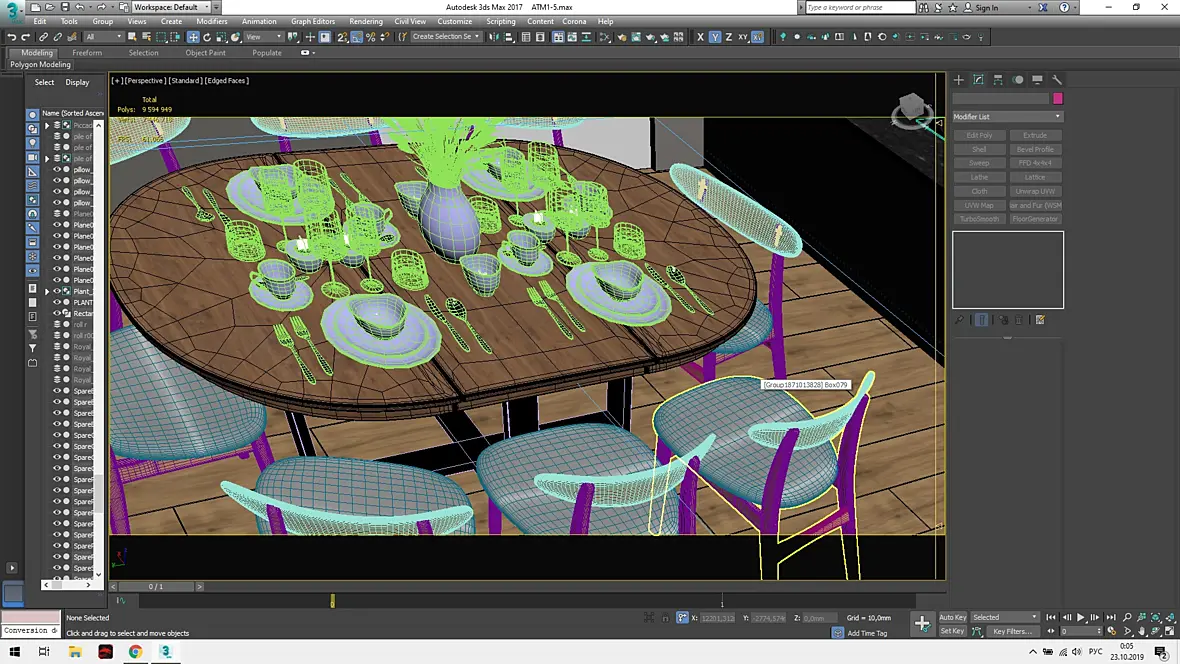This screenshot has height=664, width=1180.
Task: Click the TurboSmooth modifier button
Action: (x=979, y=219)
